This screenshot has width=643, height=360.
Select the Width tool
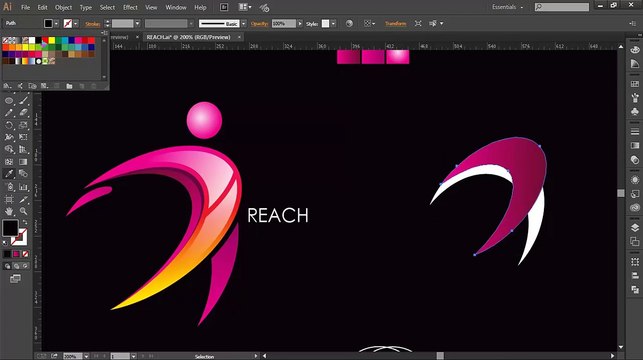[9, 137]
